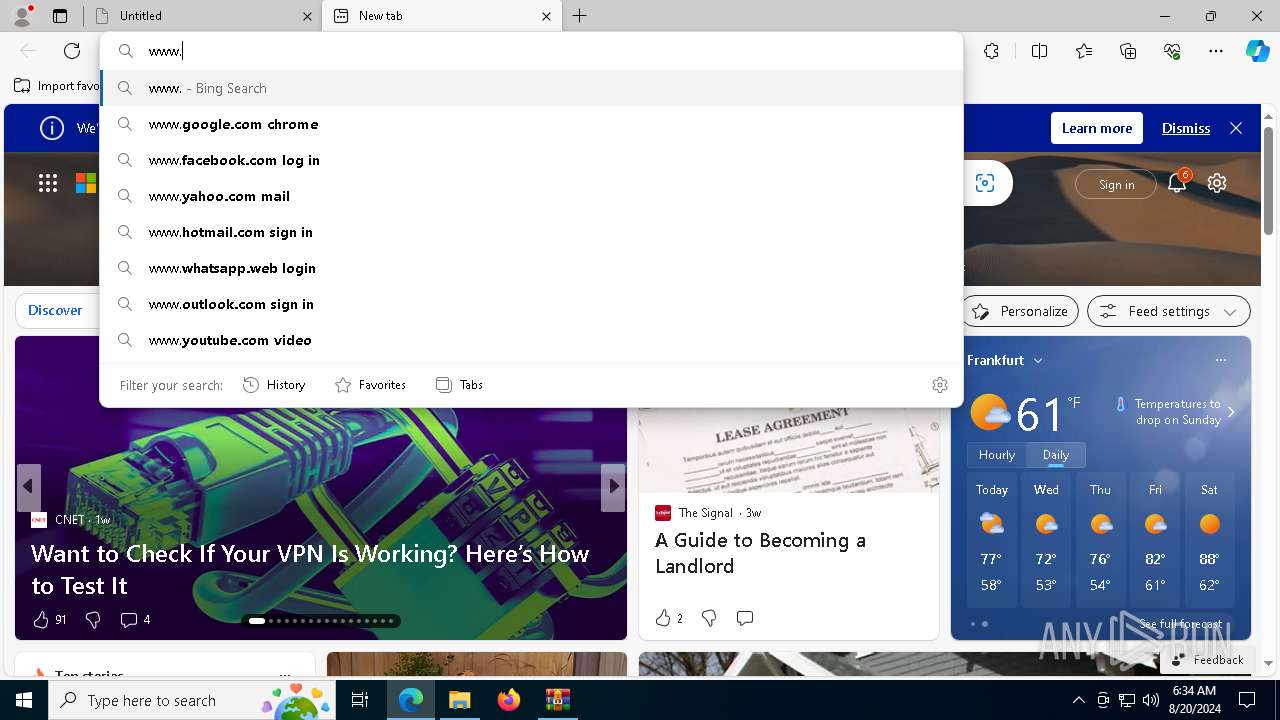Image resolution: width=1280 pixels, height=720 pixels.
Task: Choose www.google.com chrome suggestion
Action: 531,124
